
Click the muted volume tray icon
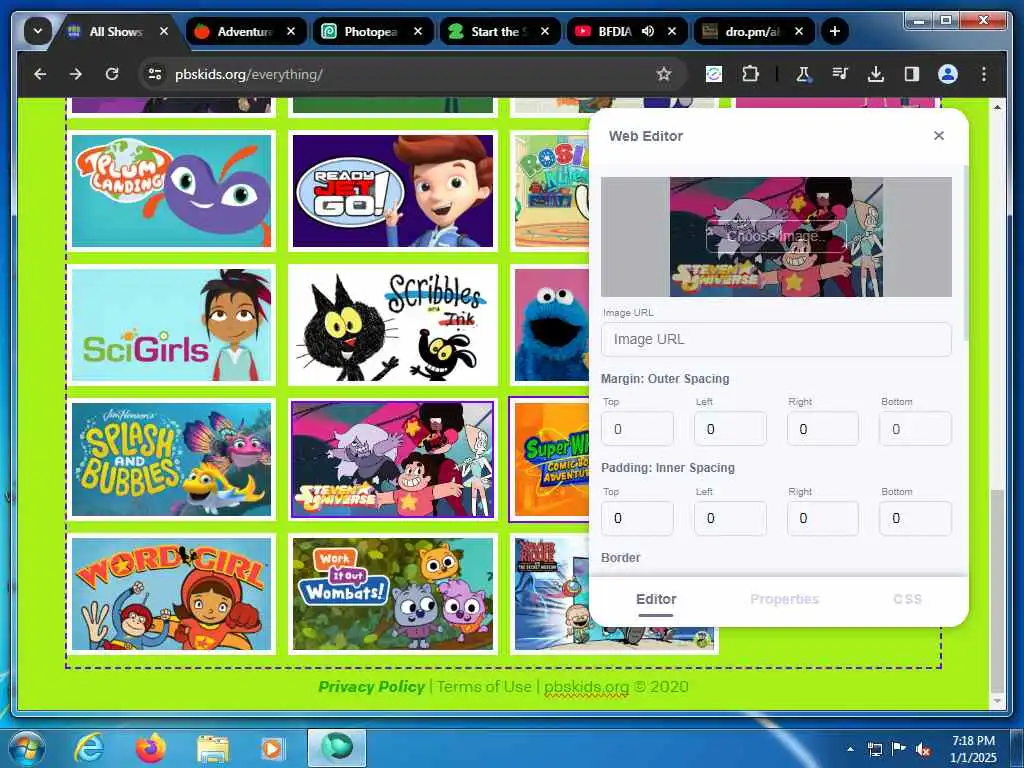[922, 749]
